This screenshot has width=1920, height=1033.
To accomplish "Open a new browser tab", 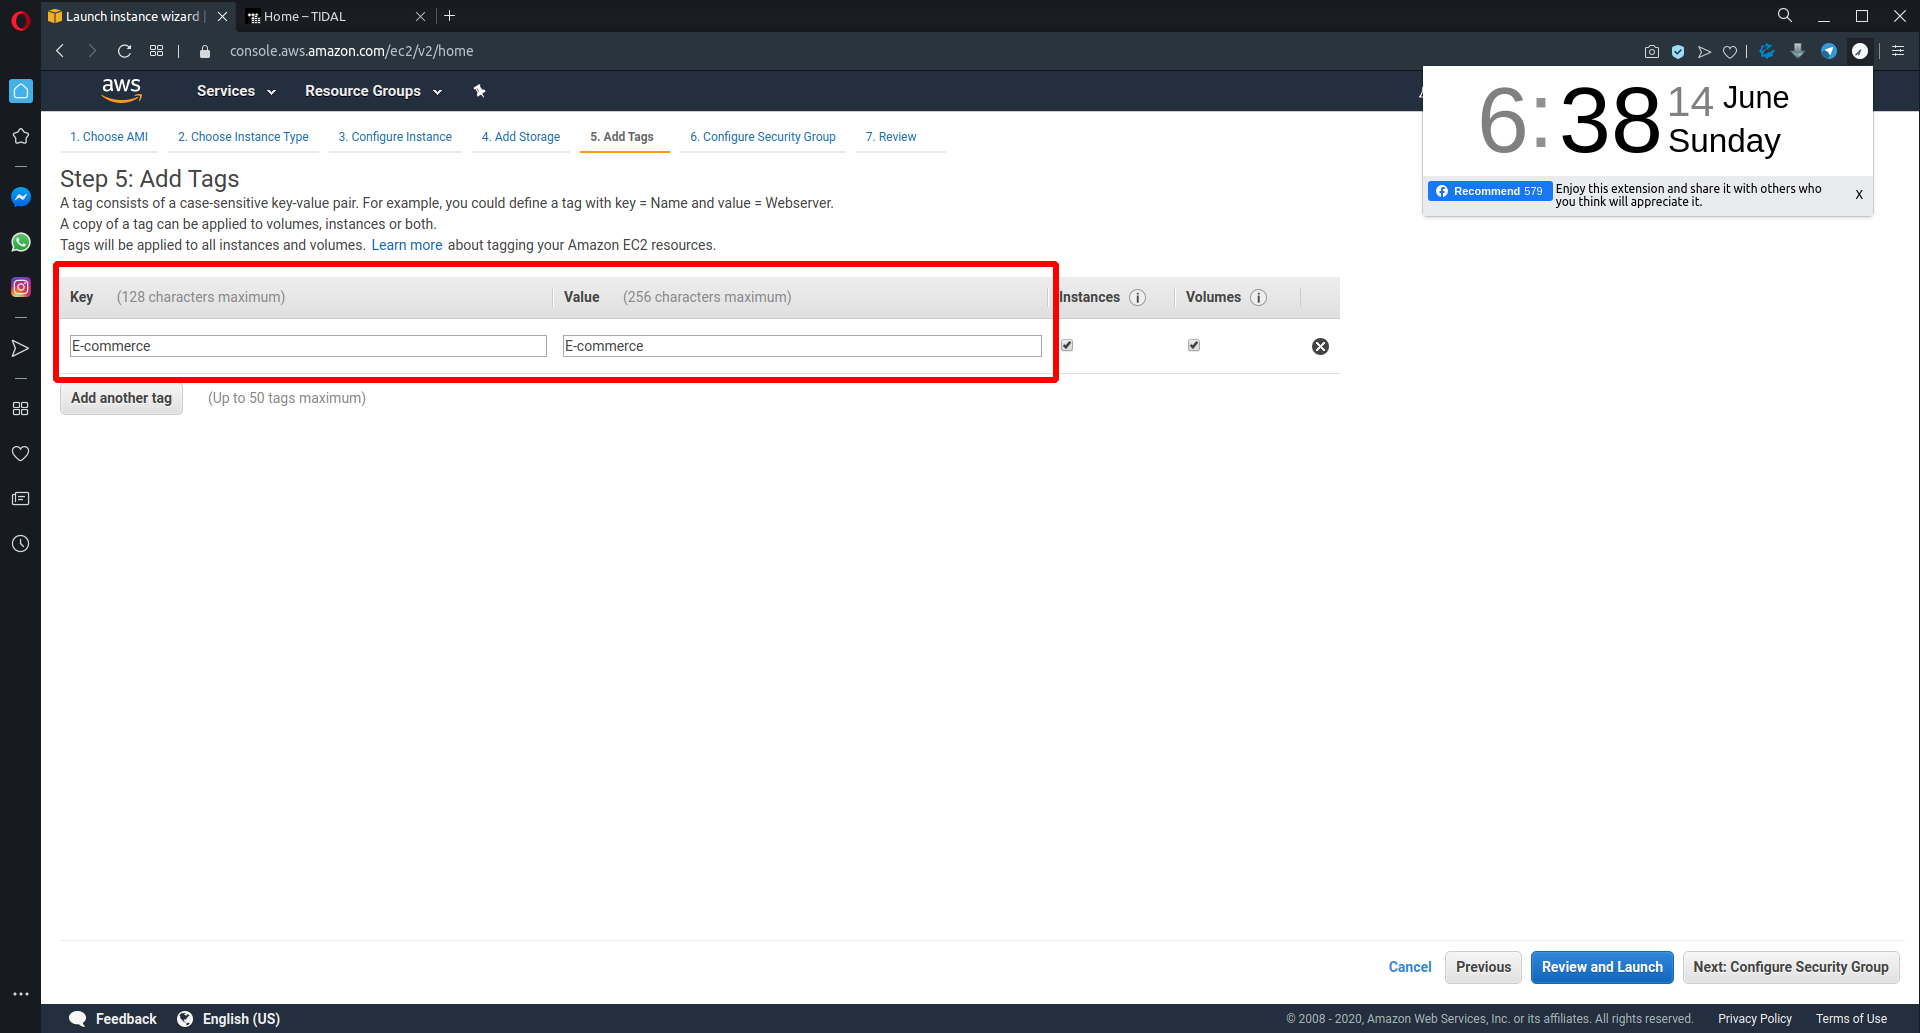I will click(450, 16).
